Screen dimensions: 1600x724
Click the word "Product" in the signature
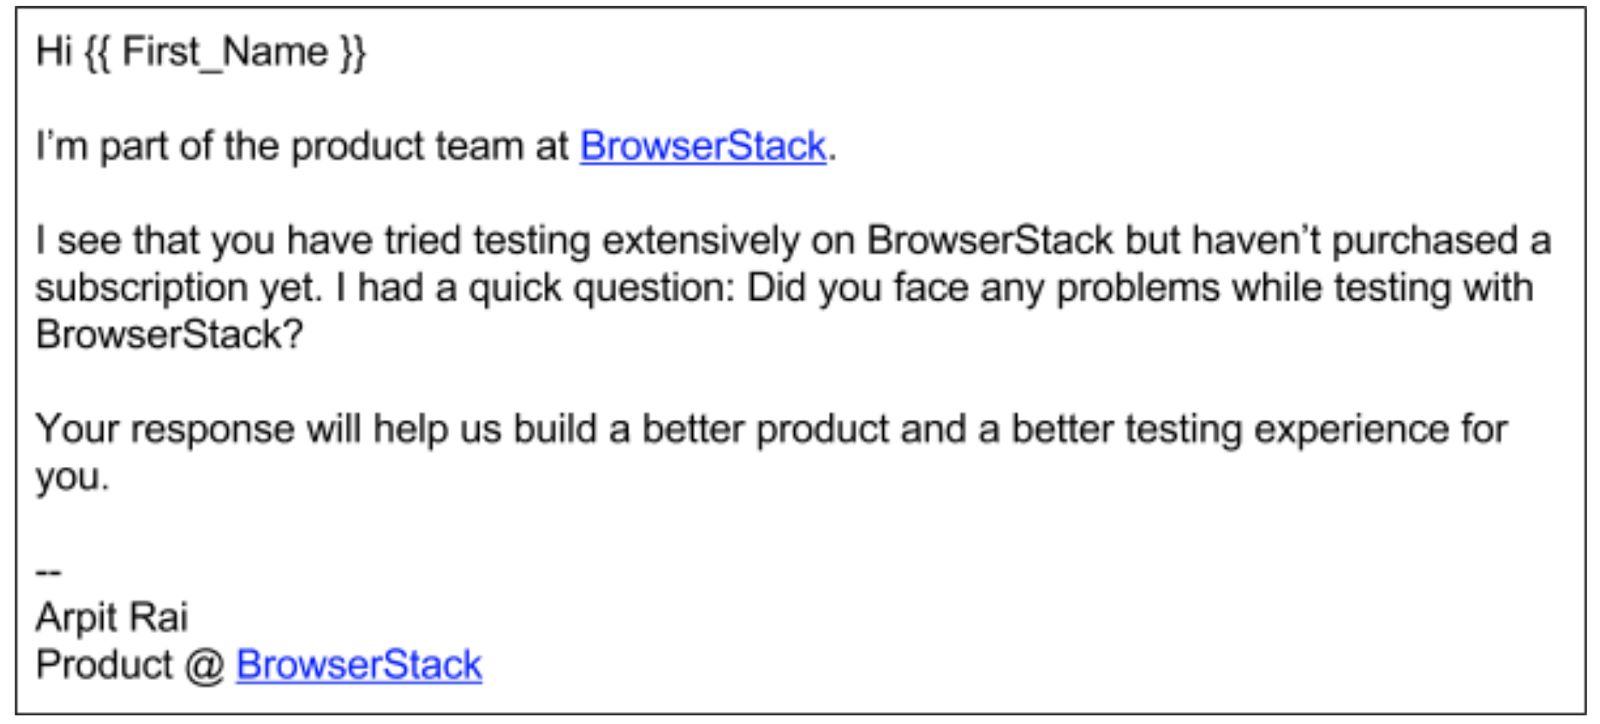click(x=104, y=665)
